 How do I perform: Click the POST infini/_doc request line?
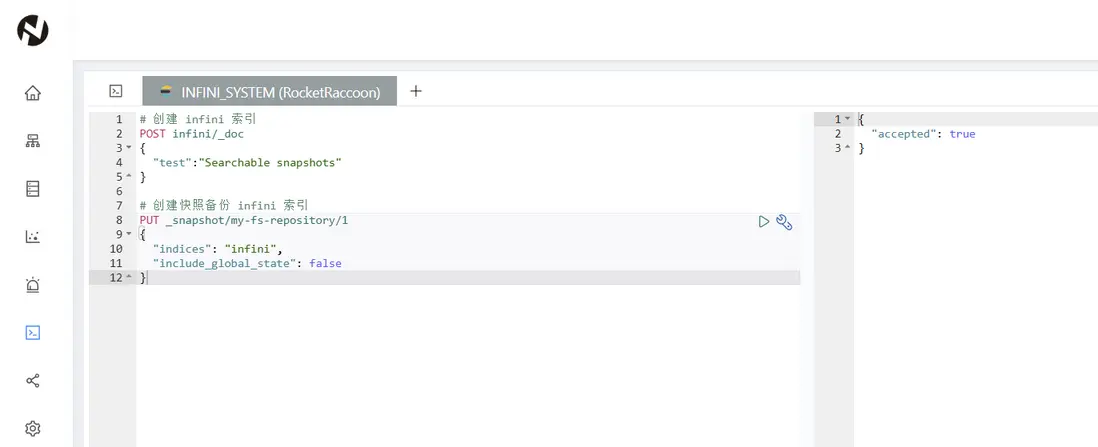192,134
